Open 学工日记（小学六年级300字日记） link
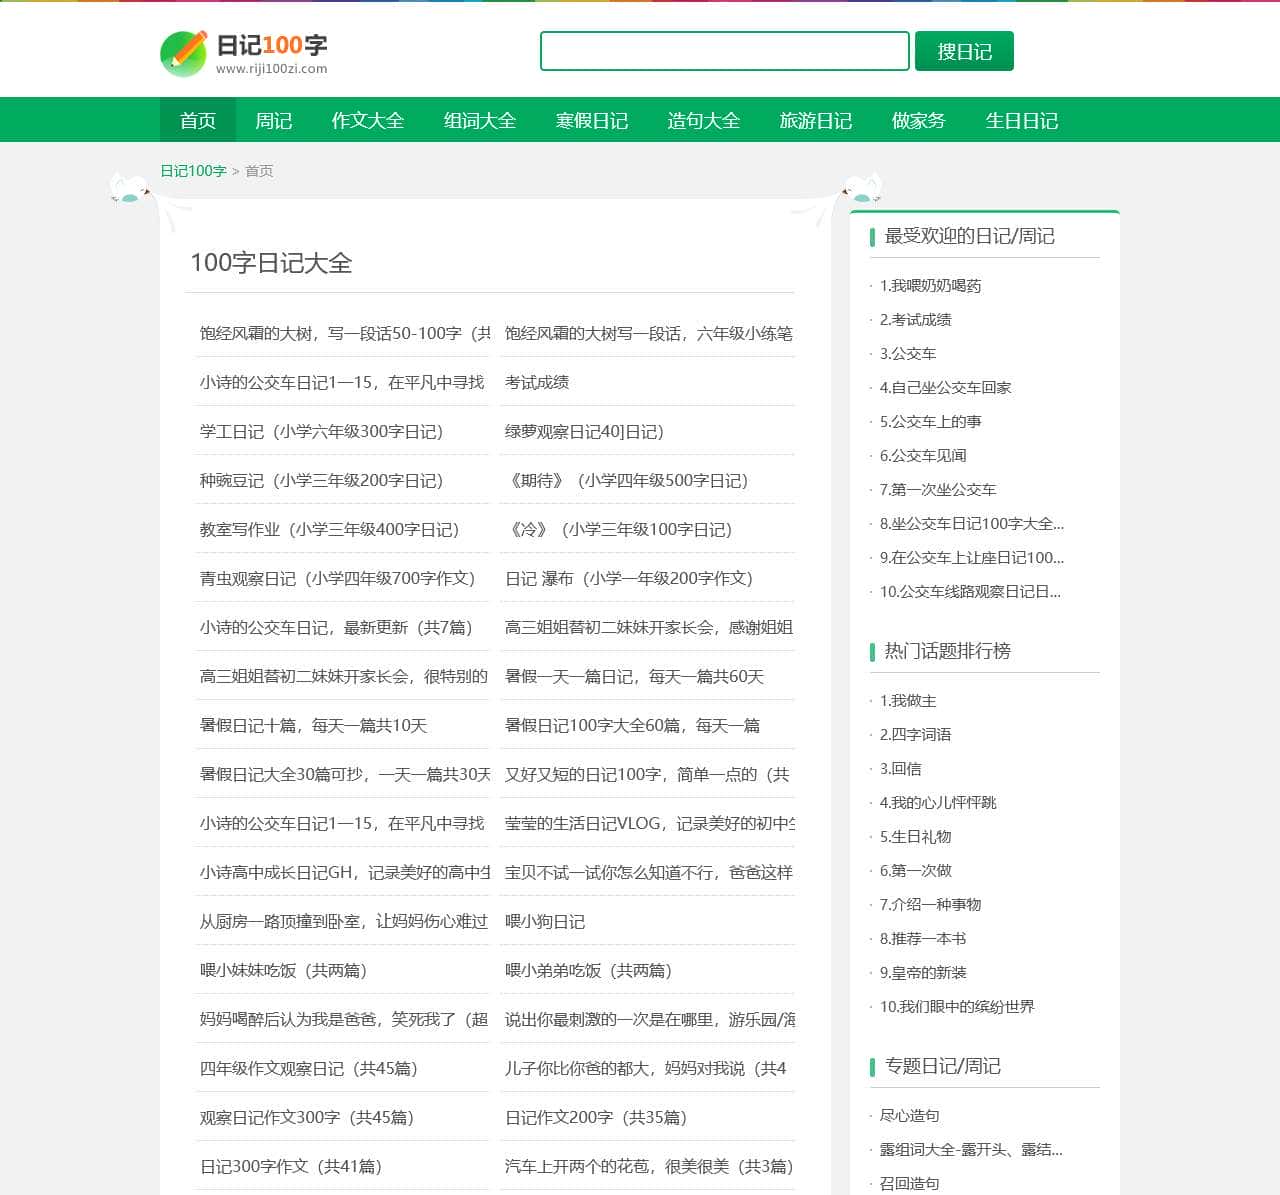Viewport: 1280px width, 1195px height. pos(321,431)
